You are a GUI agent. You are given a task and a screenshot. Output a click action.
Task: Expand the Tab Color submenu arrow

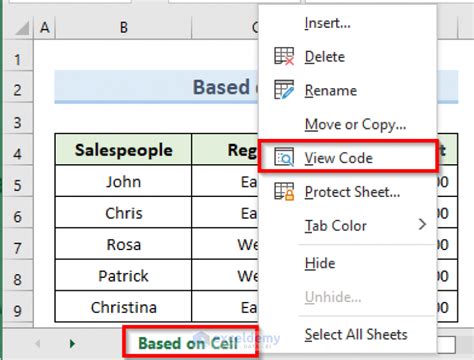tap(422, 224)
